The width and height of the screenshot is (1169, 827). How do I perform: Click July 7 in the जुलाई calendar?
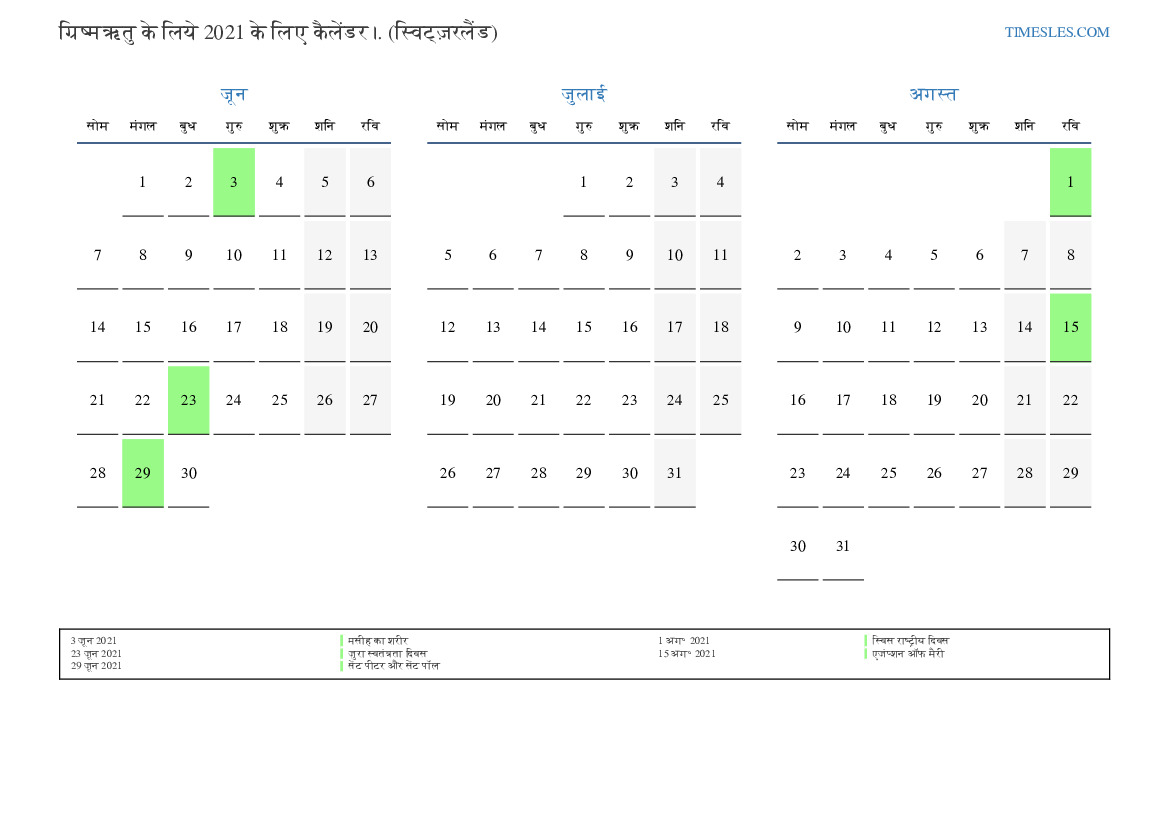click(x=538, y=255)
